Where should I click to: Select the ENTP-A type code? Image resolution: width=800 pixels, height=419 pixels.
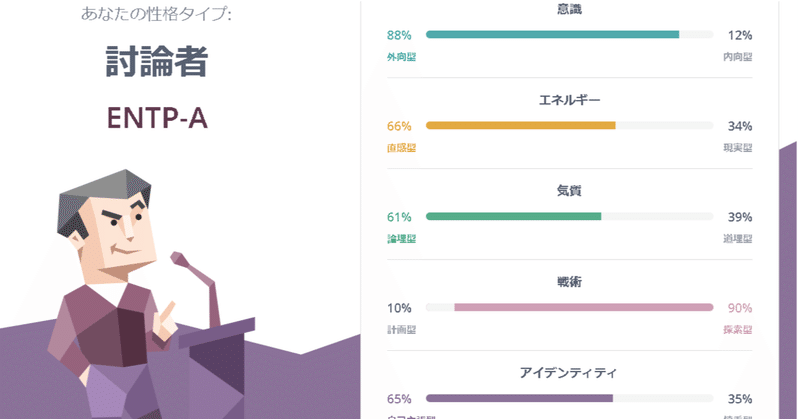pos(156,117)
